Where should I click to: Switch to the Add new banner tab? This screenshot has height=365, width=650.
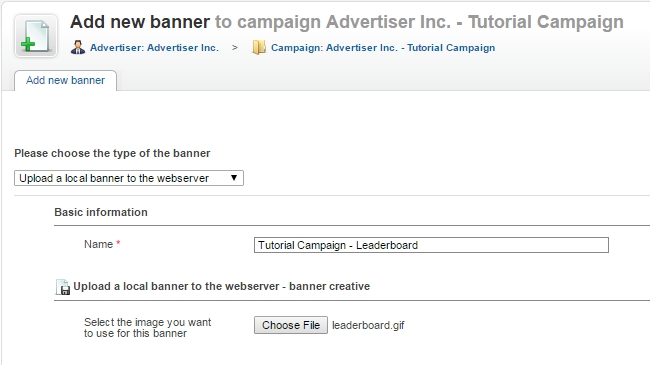click(65, 80)
